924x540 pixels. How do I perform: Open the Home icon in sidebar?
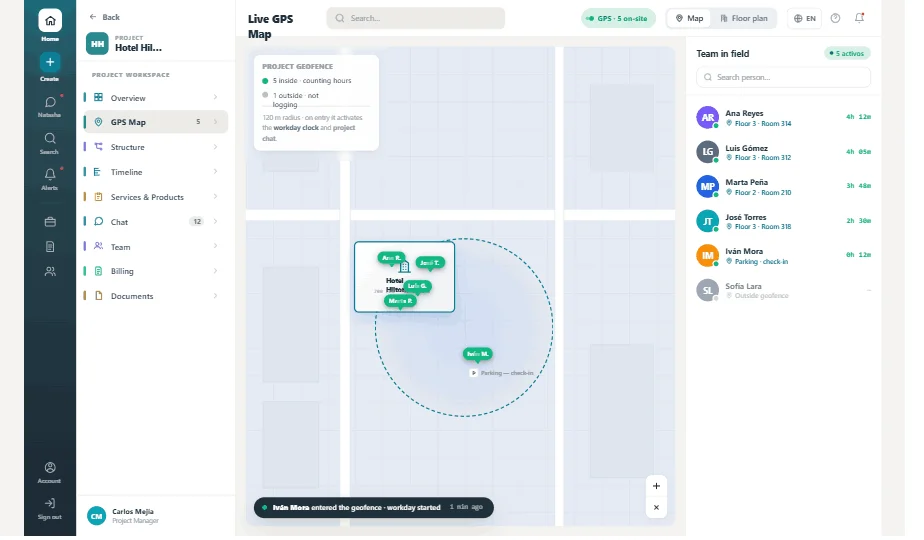coord(50,21)
